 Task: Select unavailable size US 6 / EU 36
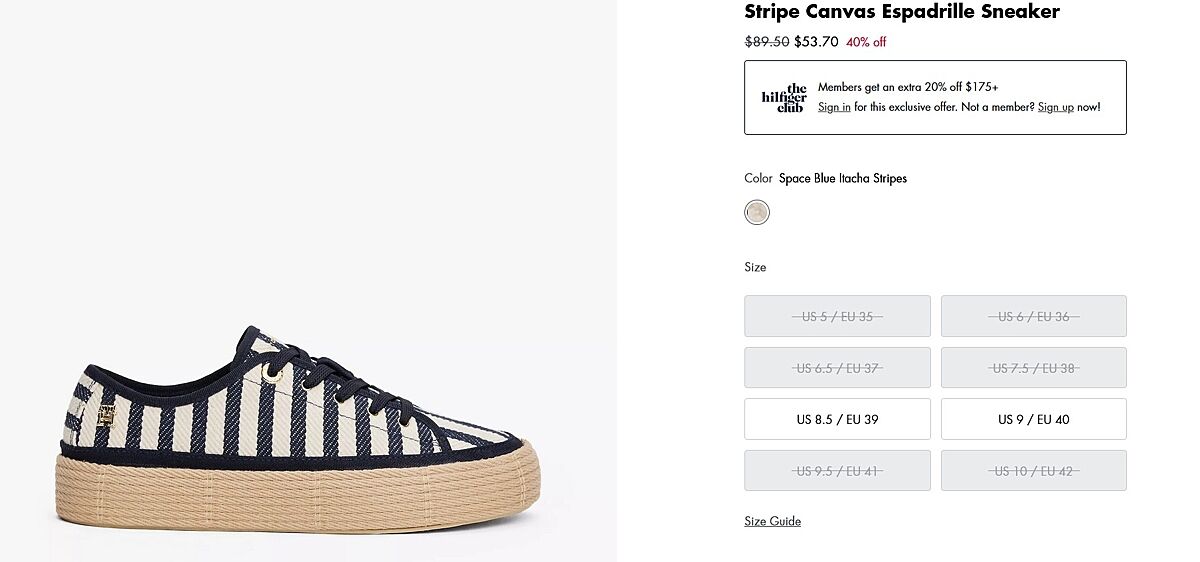(x=1033, y=316)
